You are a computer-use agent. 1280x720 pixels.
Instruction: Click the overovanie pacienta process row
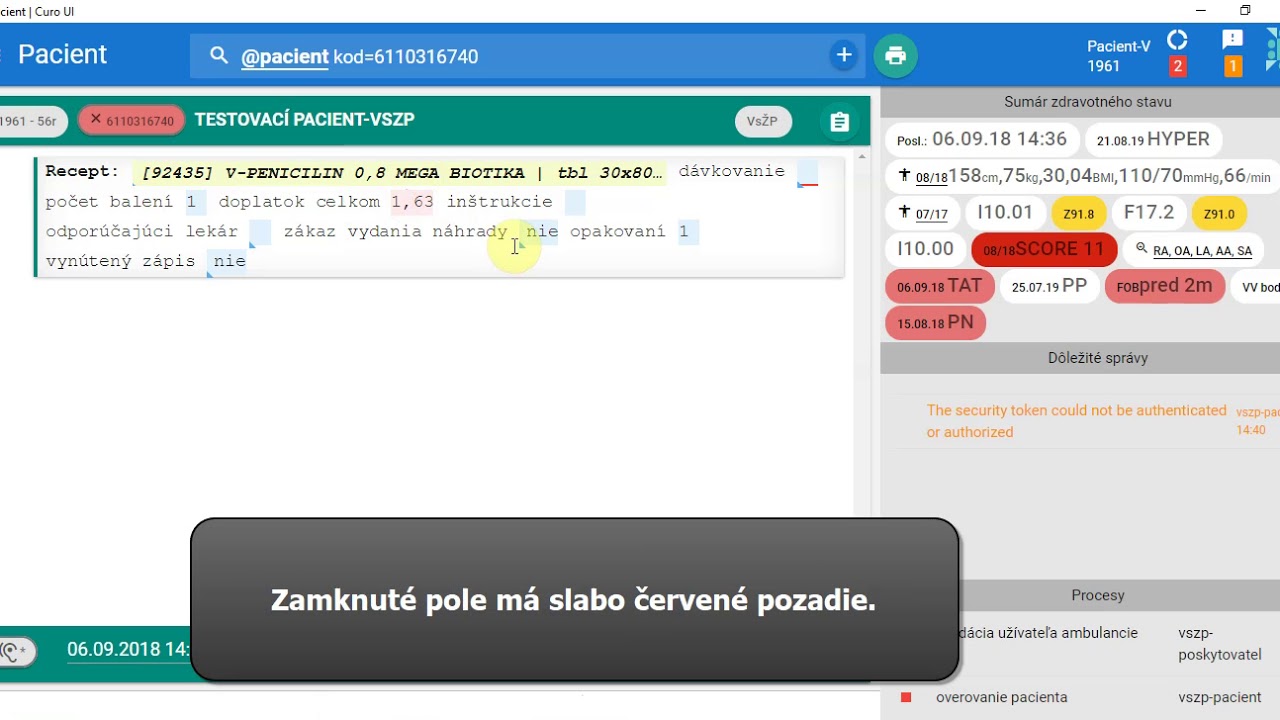point(1080,697)
